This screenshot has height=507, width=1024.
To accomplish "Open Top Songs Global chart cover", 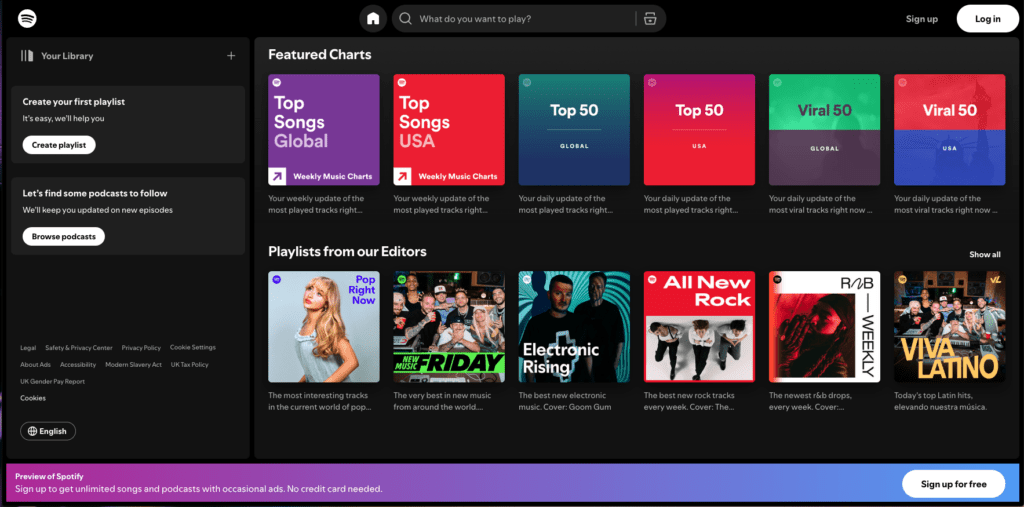I will [324, 130].
